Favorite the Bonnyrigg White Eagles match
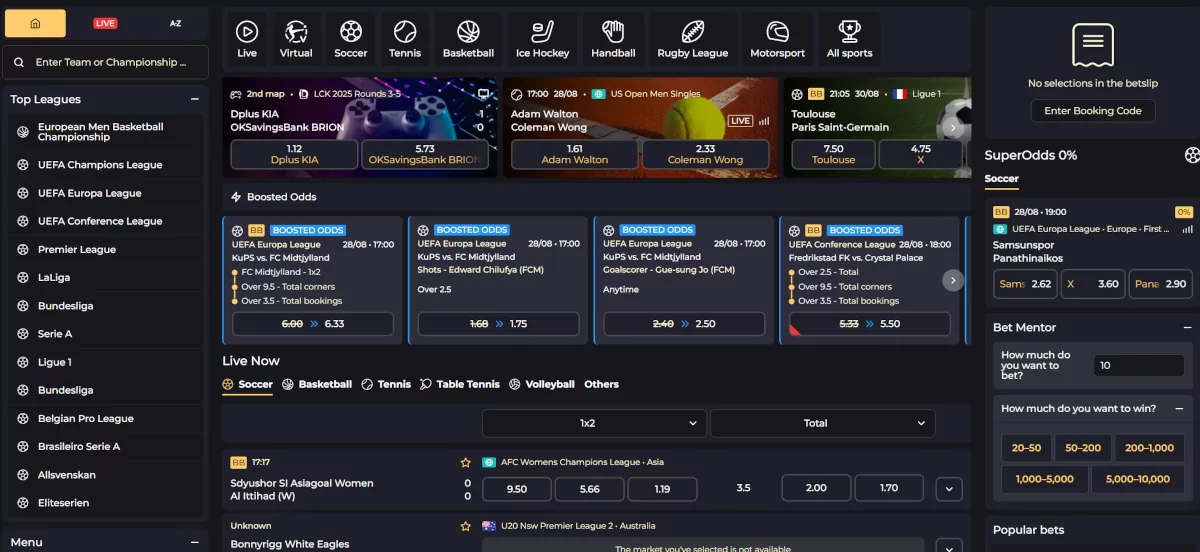1200x552 pixels. [x=465, y=526]
